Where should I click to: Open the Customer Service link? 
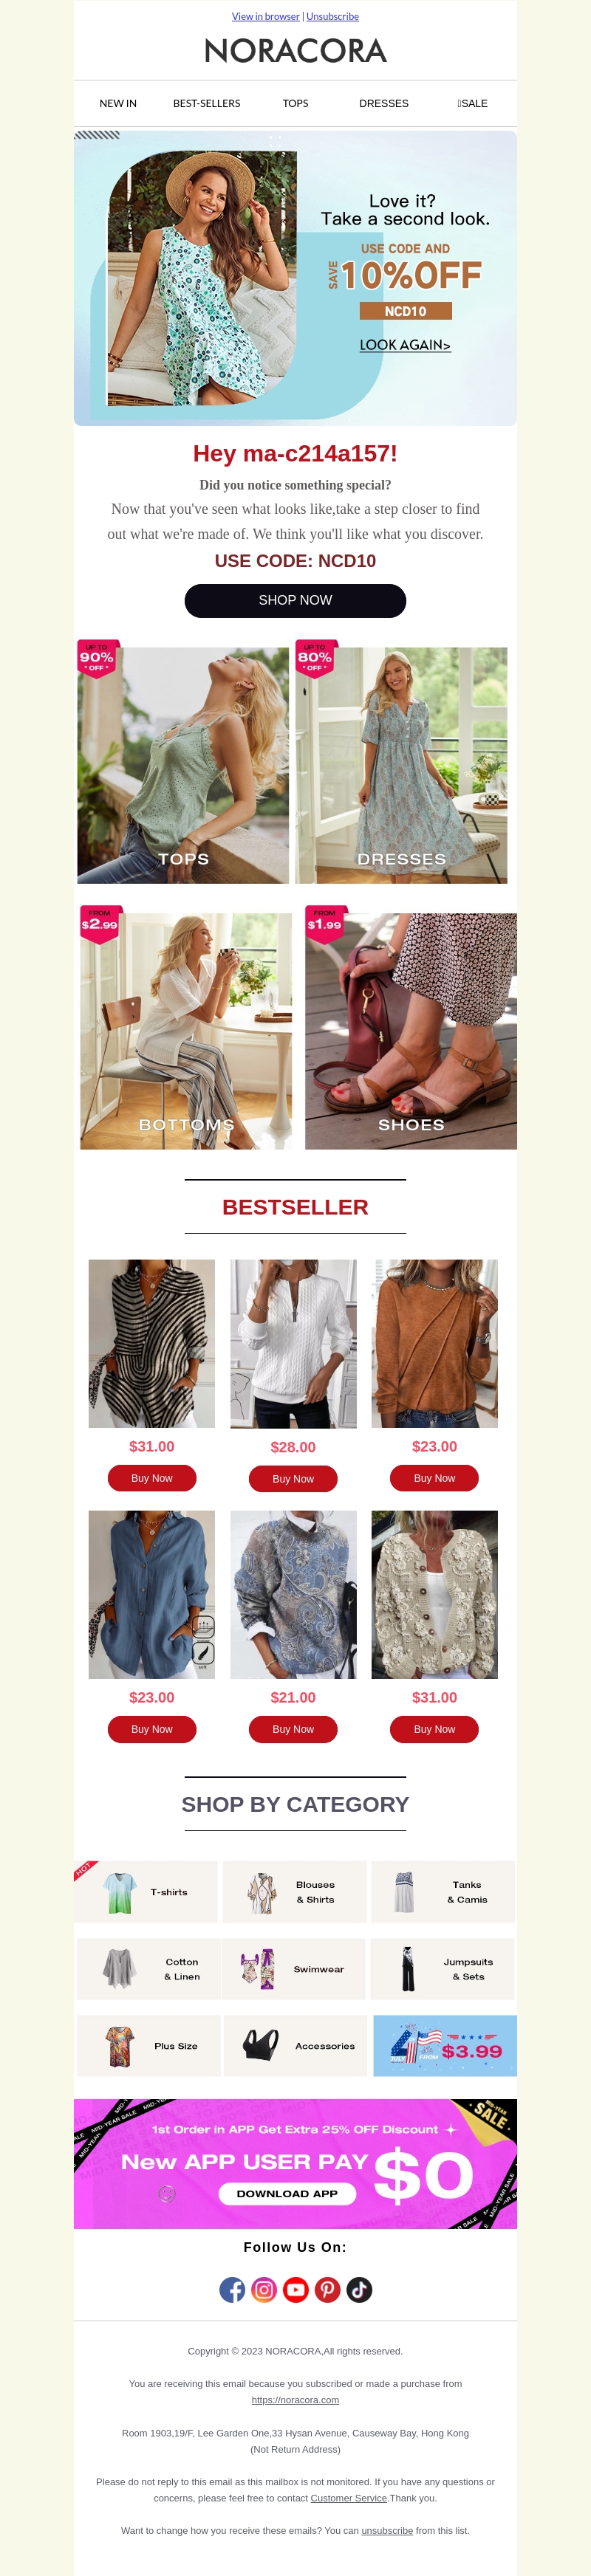pyautogui.click(x=348, y=2498)
